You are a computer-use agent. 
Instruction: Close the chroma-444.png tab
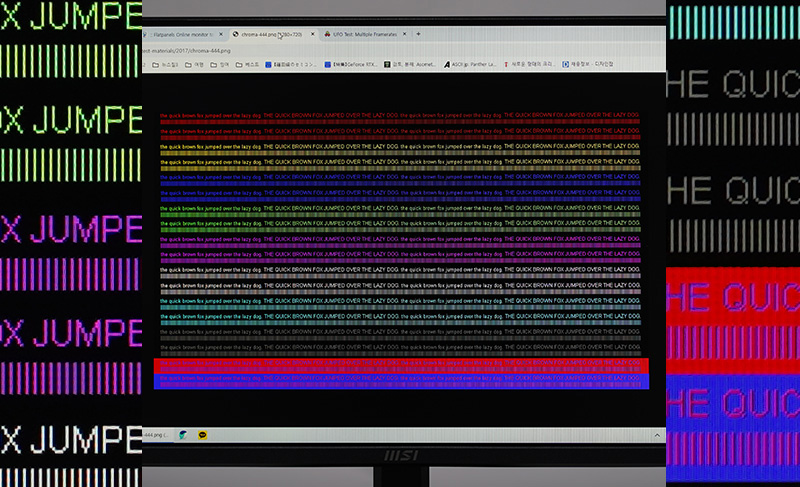tap(313, 34)
